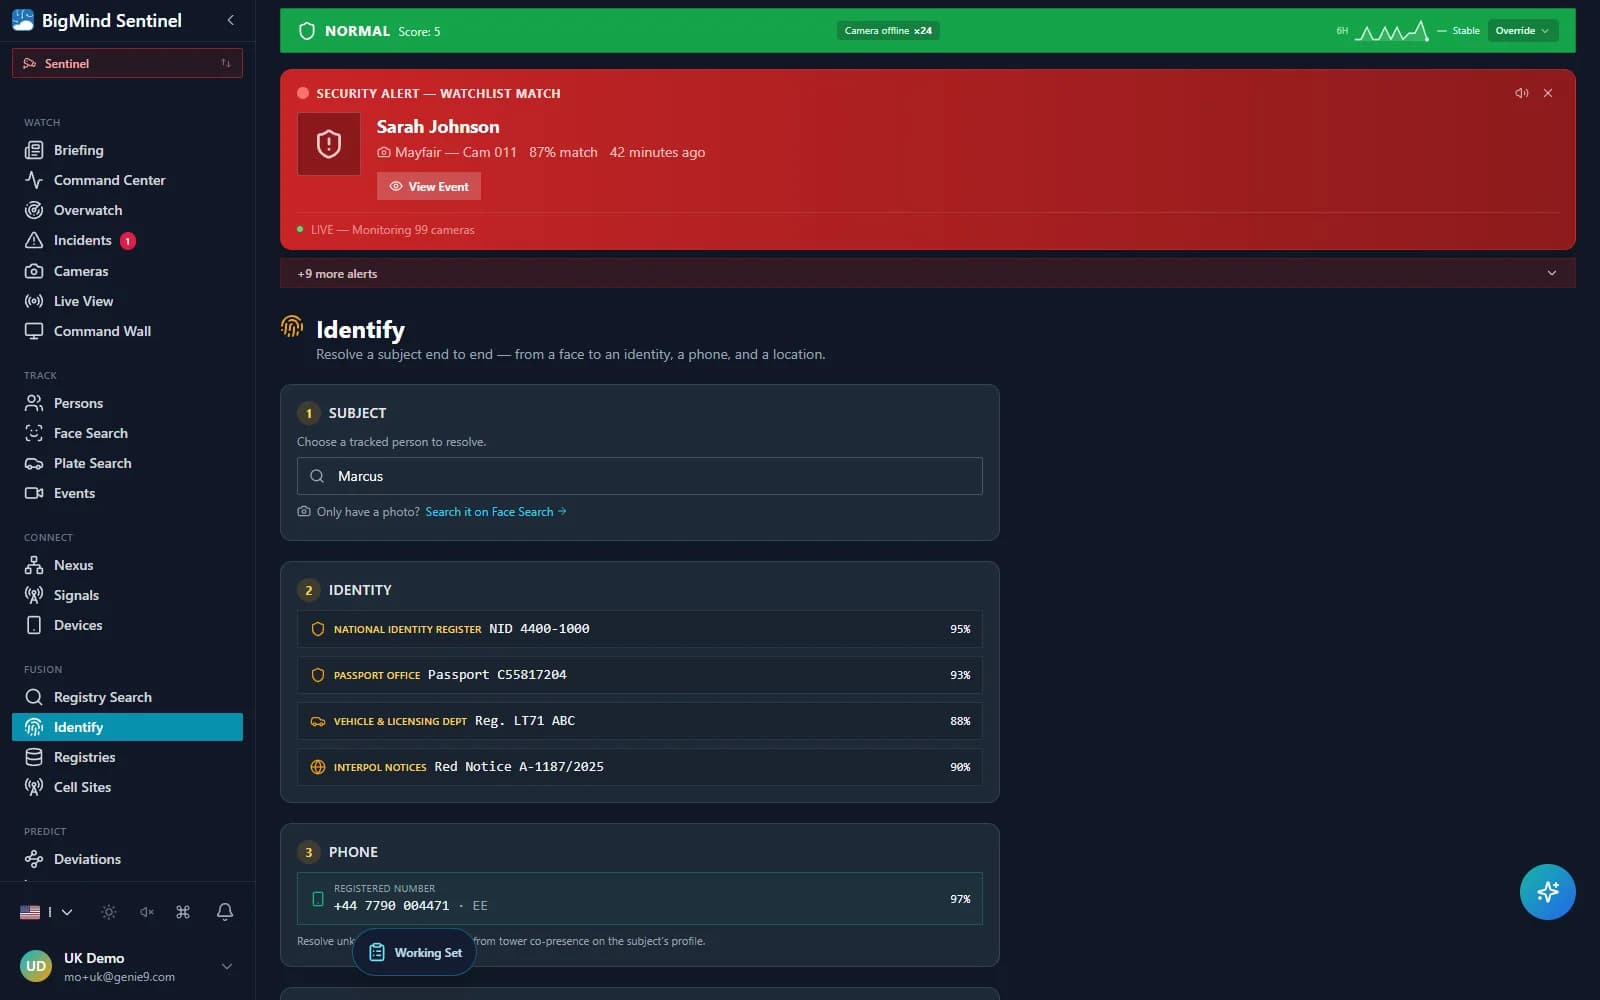Click the NORMAL status shield icon
The height and width of the screenshot is (1000, 1600).
click(x=307, y=31)
